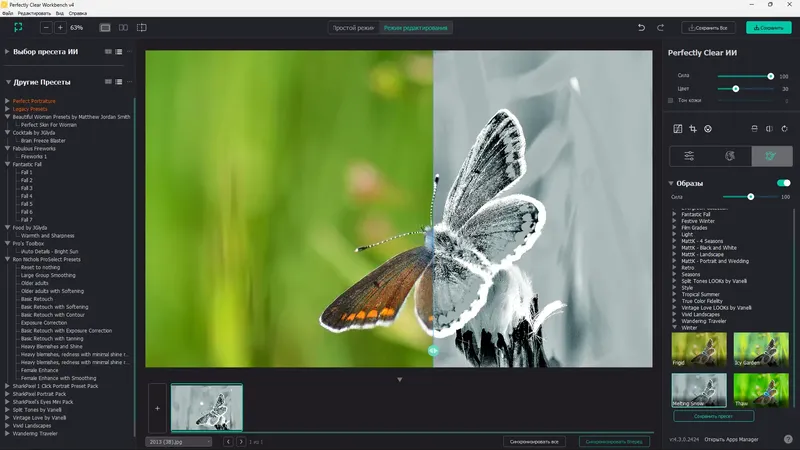Show Другие Пресеты as thumbnail grid

[108, 82]
